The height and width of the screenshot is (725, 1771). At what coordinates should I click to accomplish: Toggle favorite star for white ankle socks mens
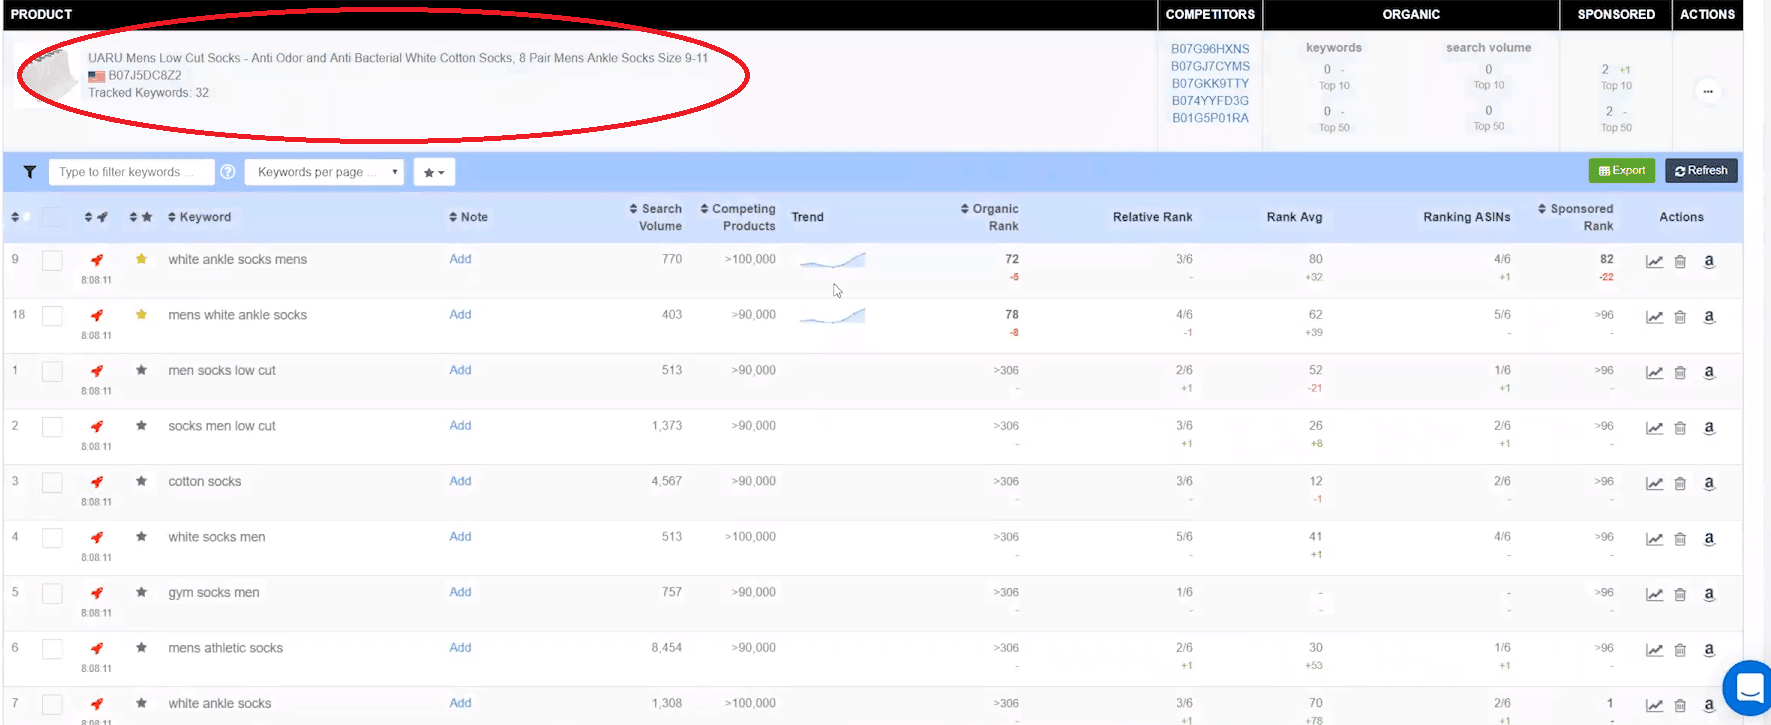pos(142,259)
